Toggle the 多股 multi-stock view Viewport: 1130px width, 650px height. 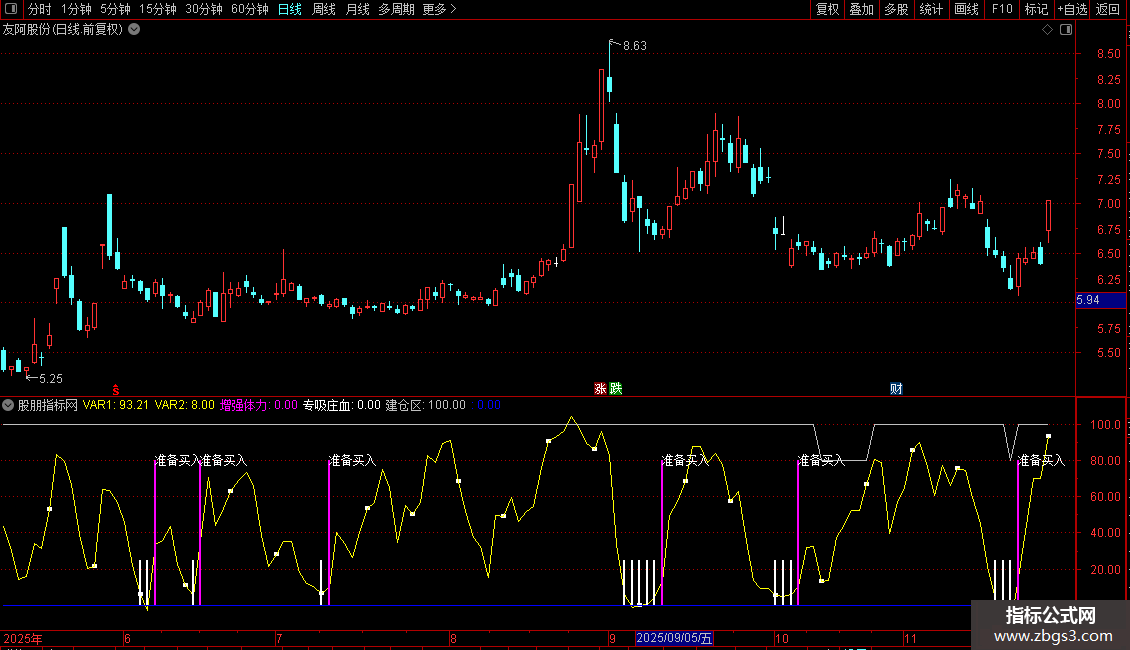(x=896, y=9)
